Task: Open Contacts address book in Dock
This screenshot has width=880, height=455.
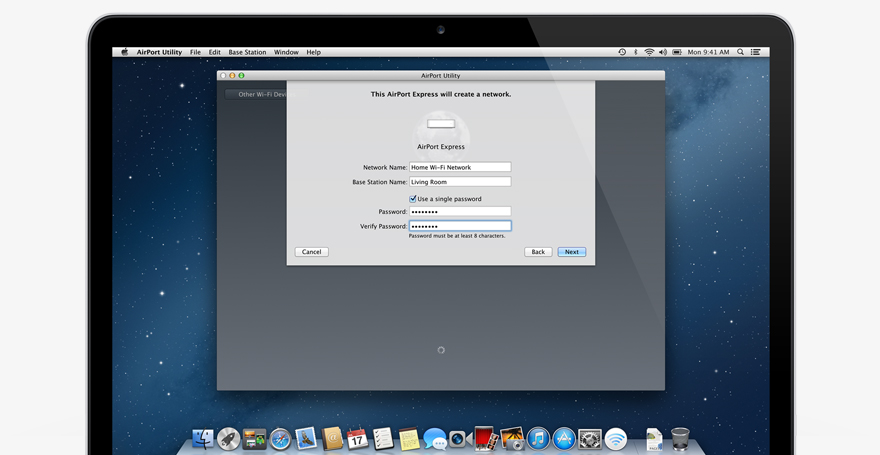Action: (x=332, y=439)
